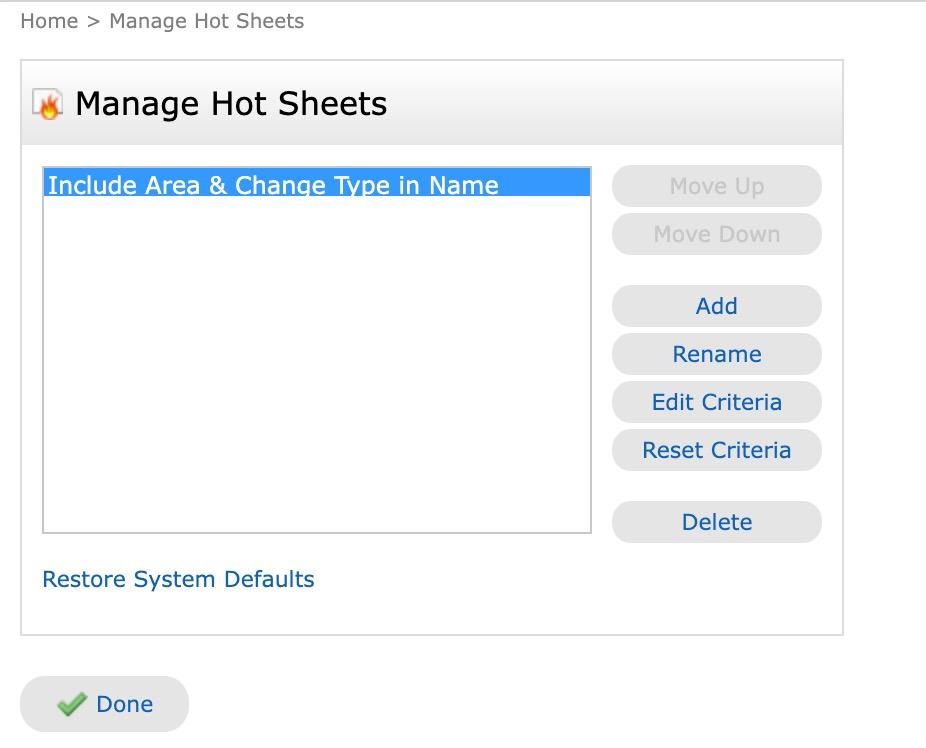Click the flame Hot Sheets icon
The height and width of the screenshot is (748, 926).
point(47,104)
